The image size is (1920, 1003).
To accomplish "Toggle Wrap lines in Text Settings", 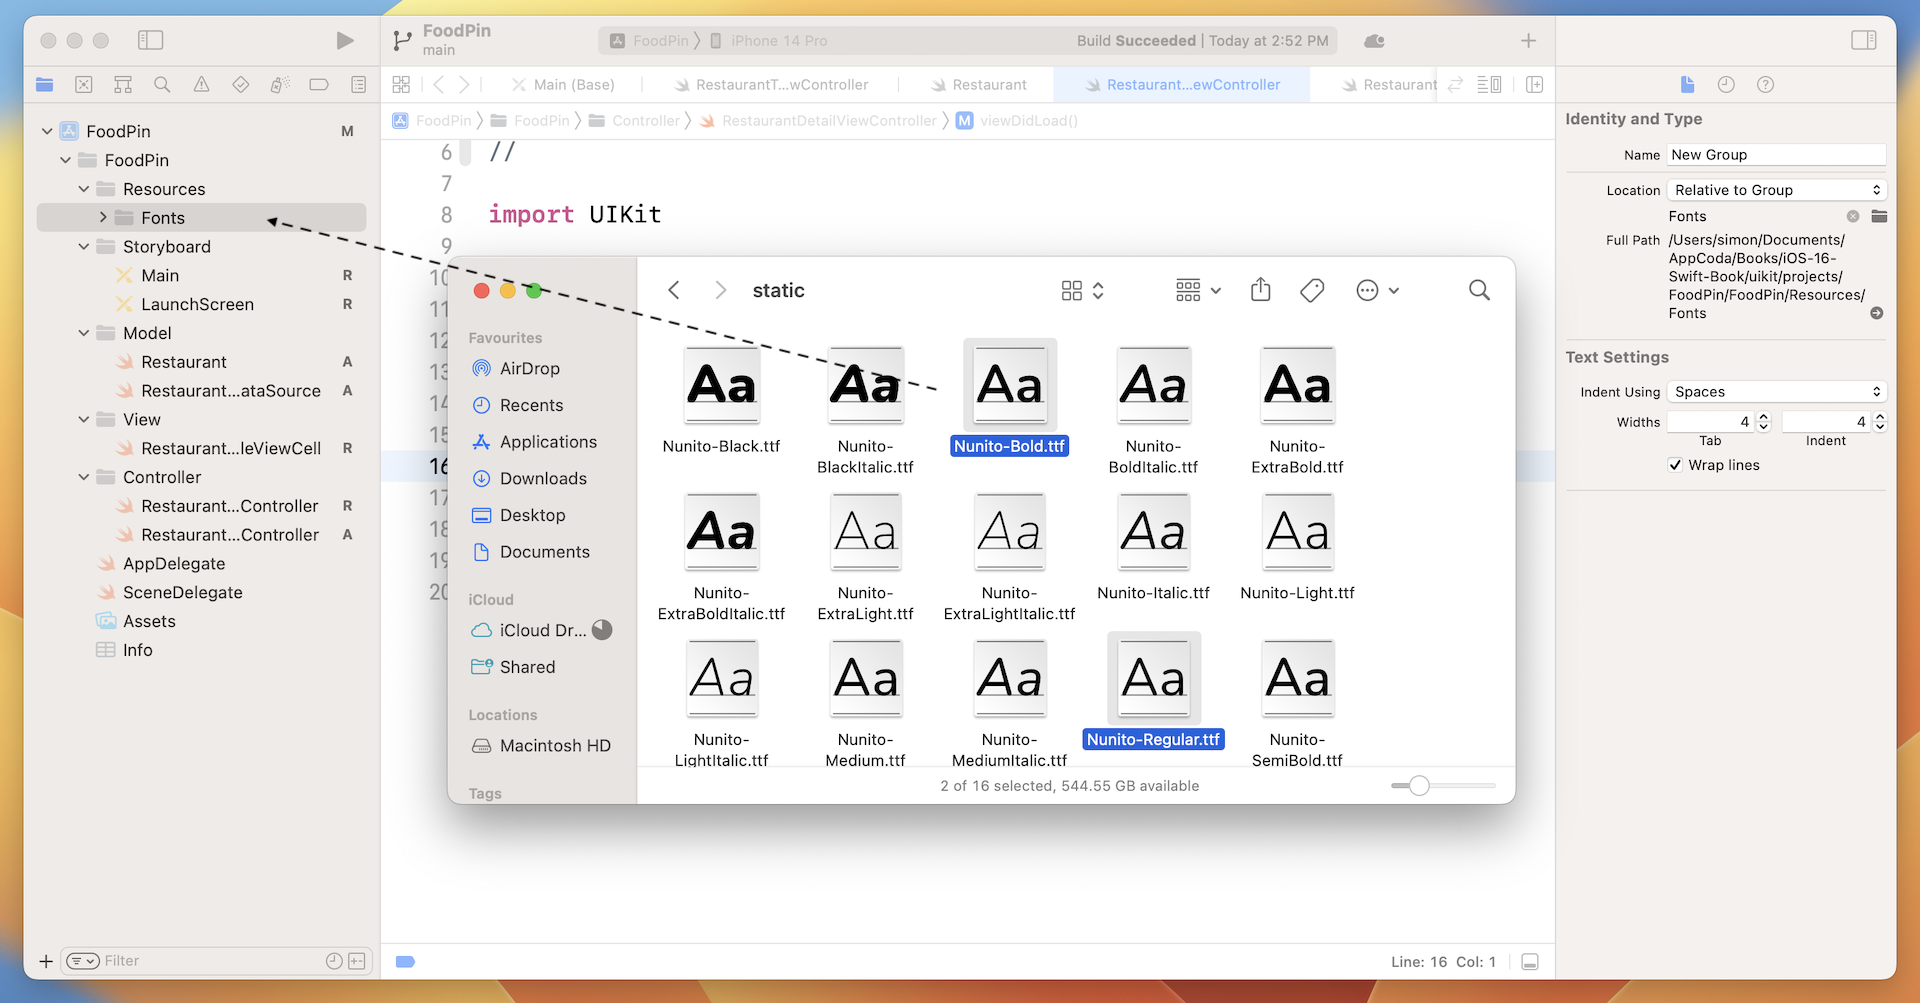I will 1675,465.
